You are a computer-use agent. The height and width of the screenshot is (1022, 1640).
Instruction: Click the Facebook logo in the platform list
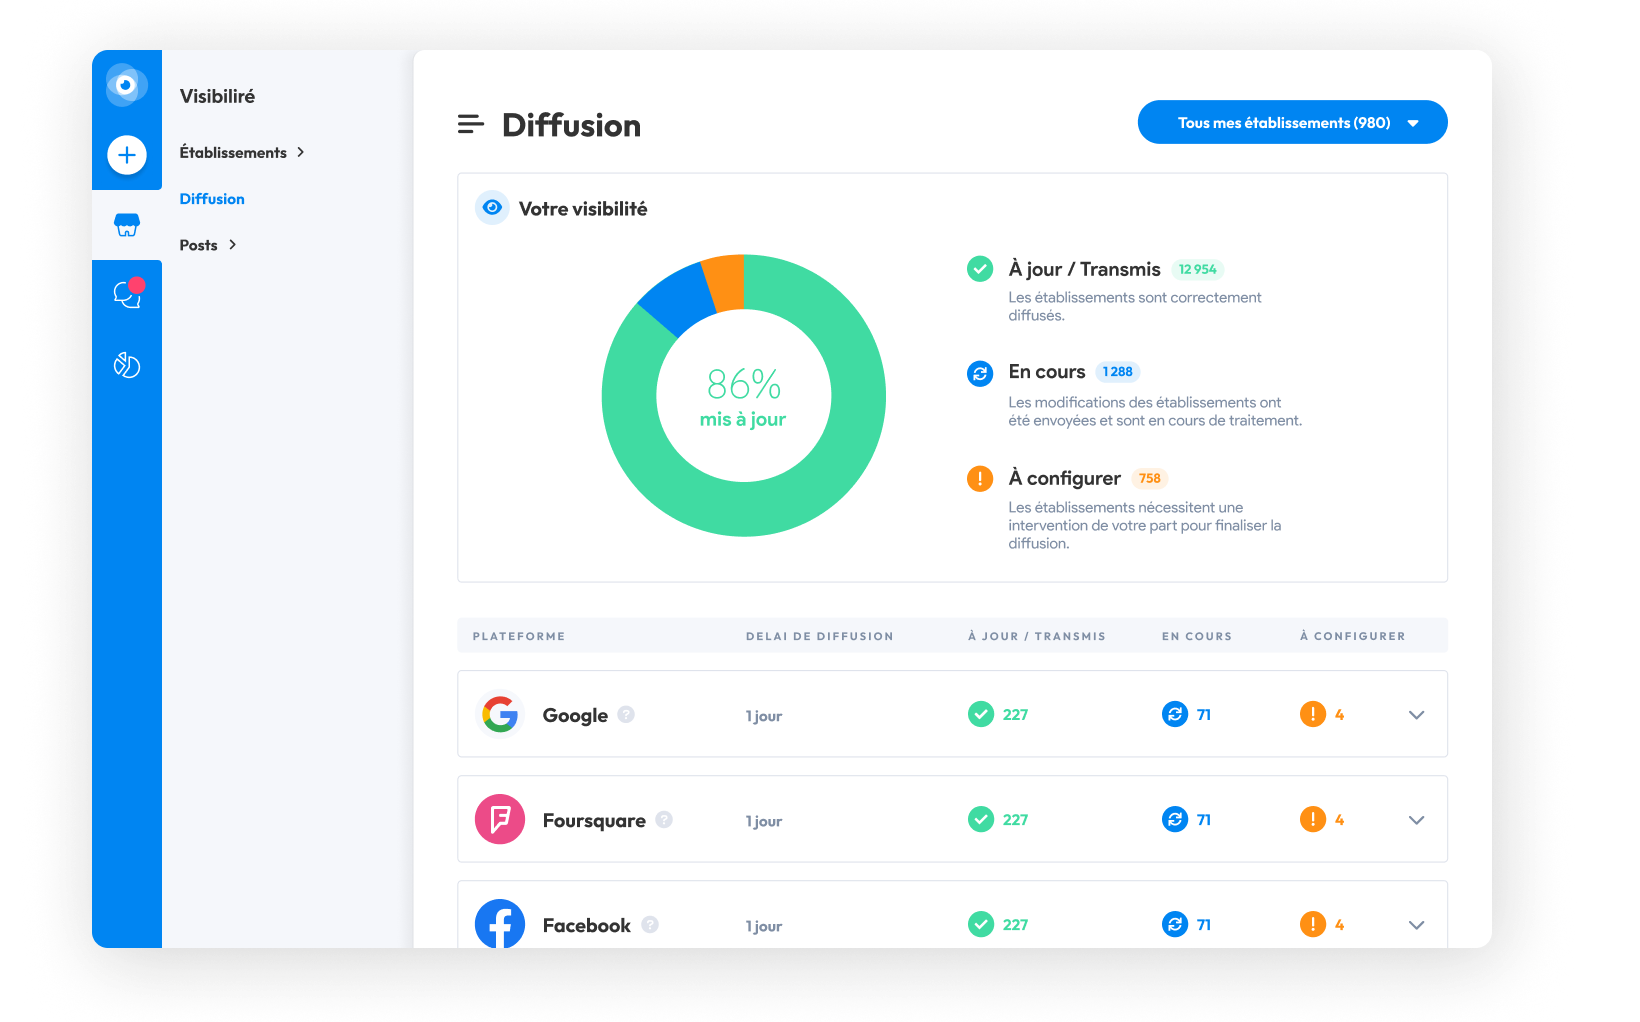click(x=500, y=924)
